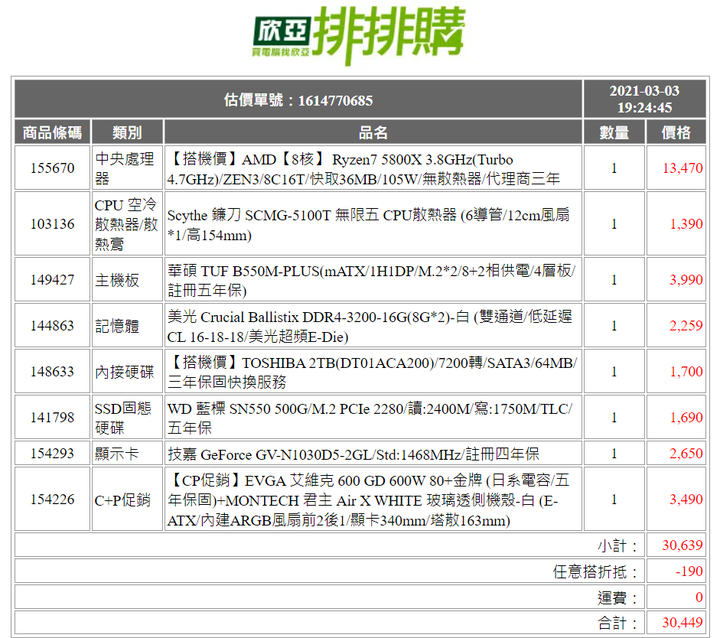720x638 pixels.
Task: Select barcode 154226
Action: pos(52,499)
